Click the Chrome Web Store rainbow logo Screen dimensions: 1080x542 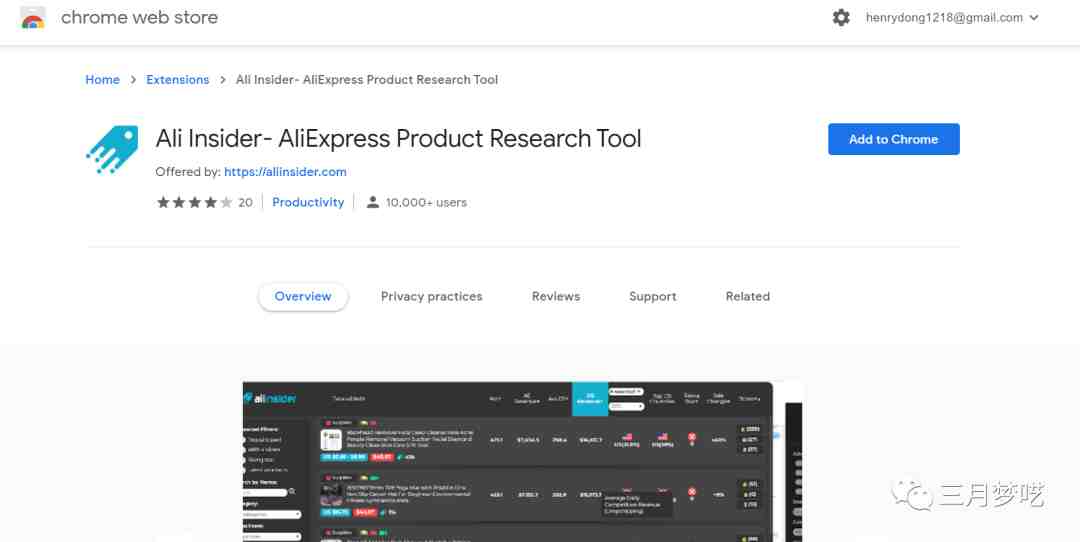pos(33,18)
